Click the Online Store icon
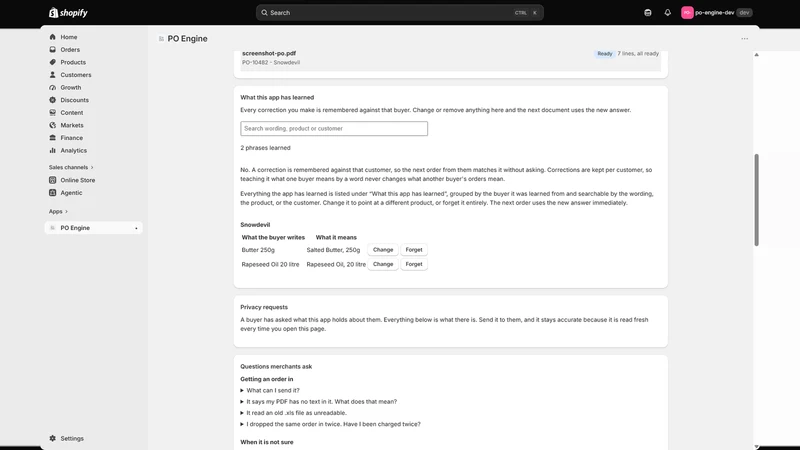 pyautogui.click(x=53, y=180)
